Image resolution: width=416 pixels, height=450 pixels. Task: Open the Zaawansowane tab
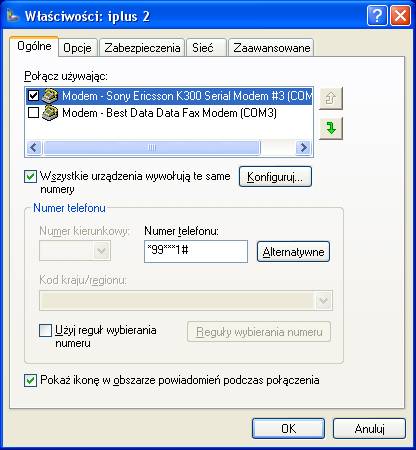coord(272,48)
